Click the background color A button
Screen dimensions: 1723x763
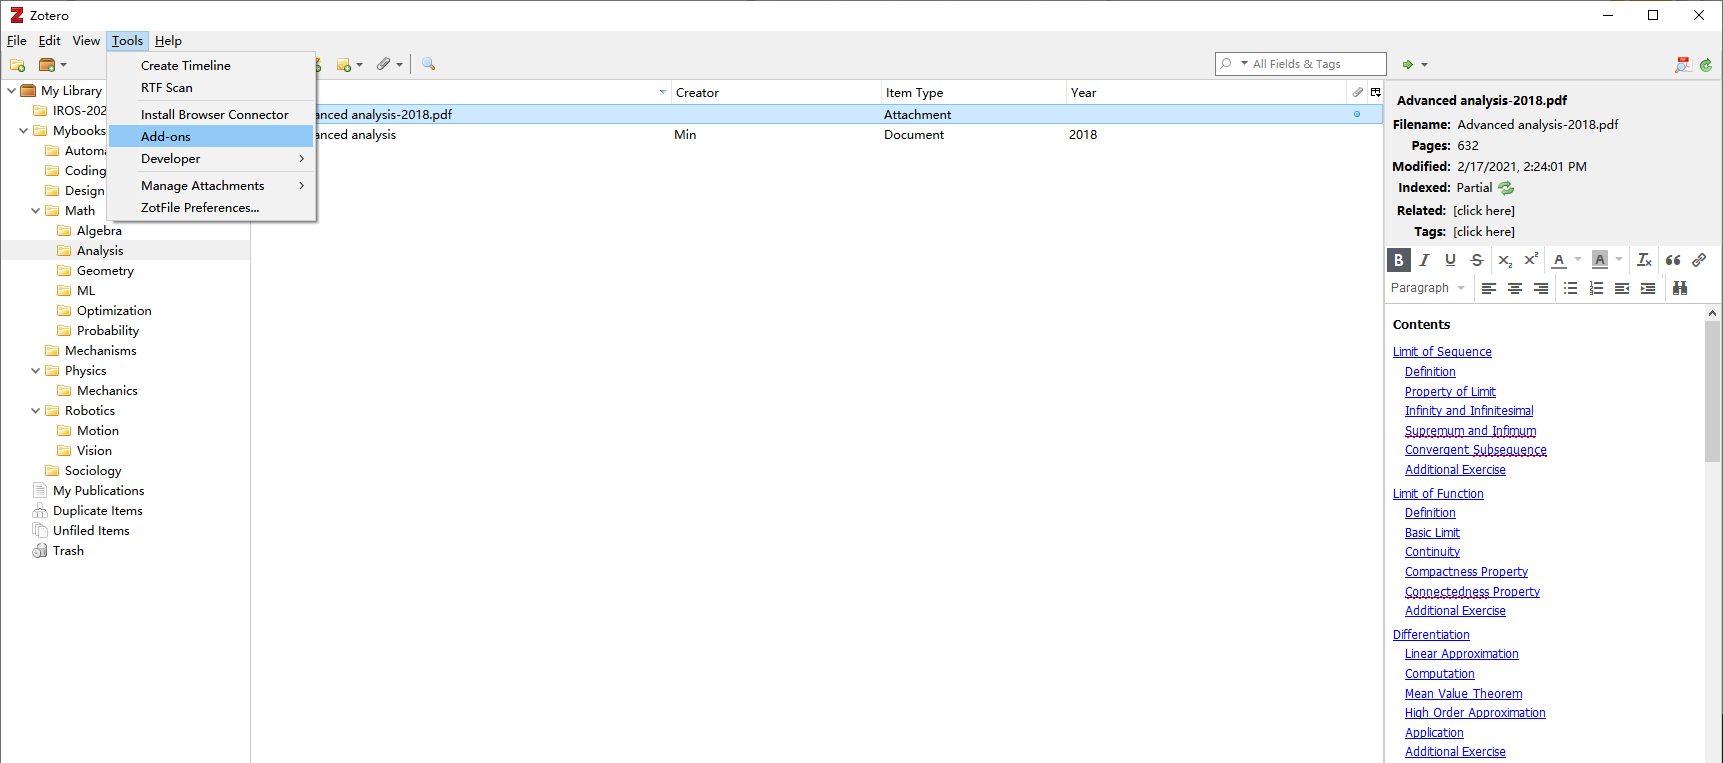click(1600, 260)
